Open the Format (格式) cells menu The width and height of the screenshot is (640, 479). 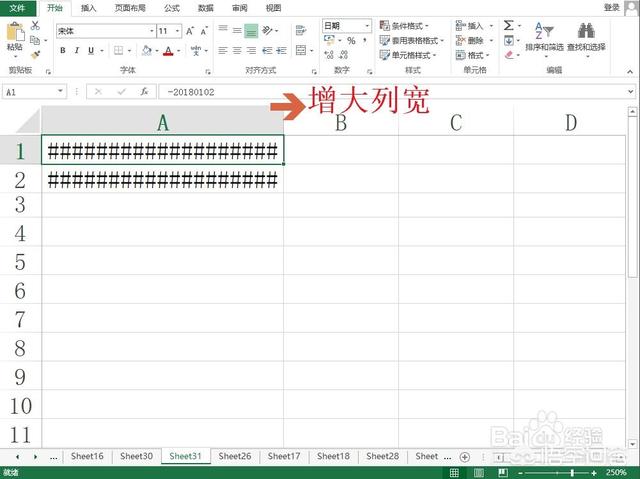473,55
